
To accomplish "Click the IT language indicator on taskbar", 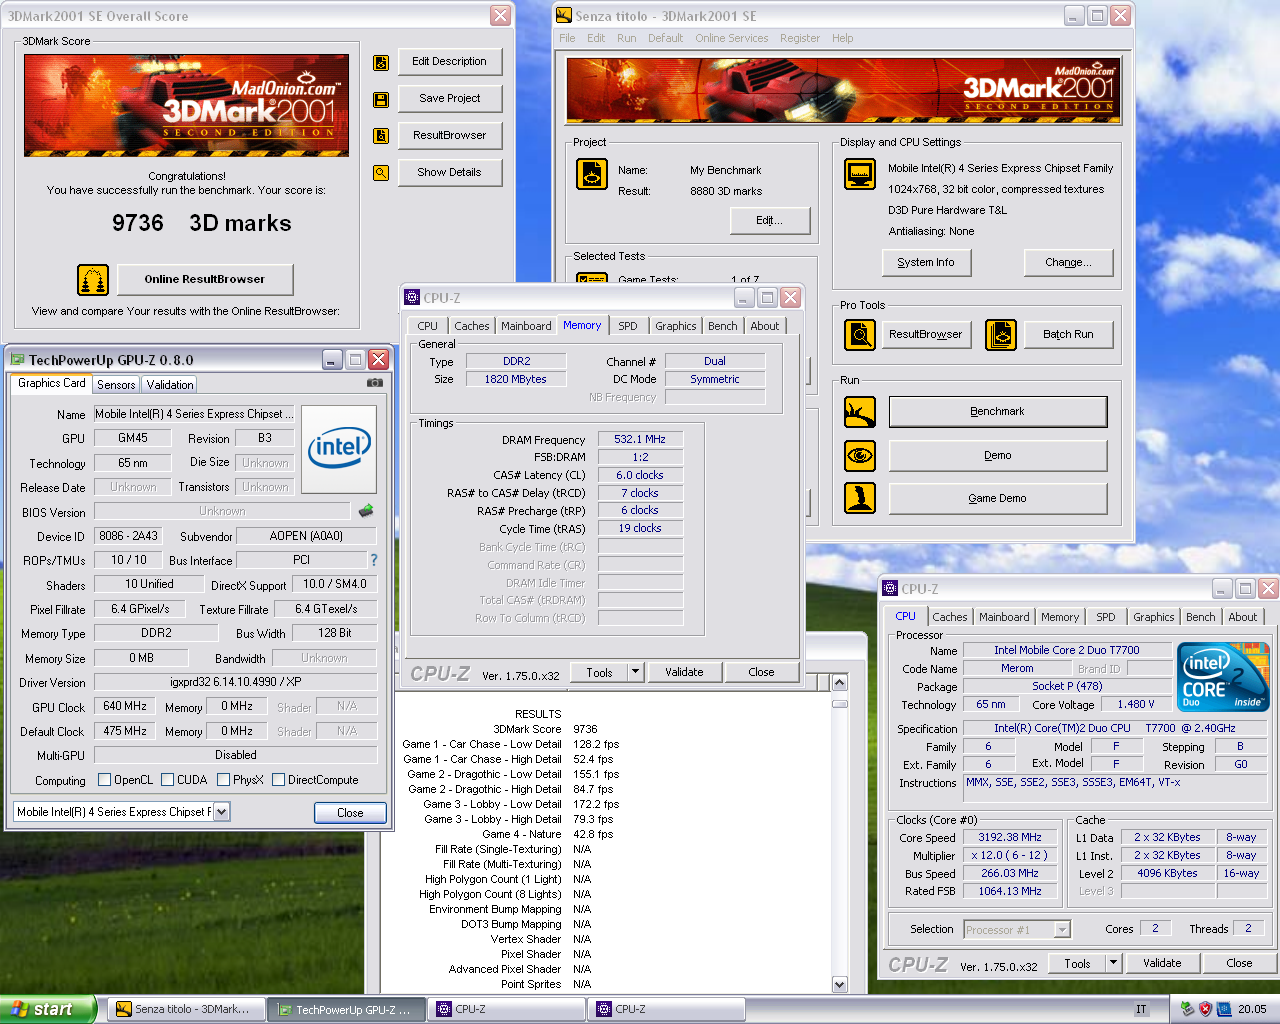I will [x=1141, y=1009].
